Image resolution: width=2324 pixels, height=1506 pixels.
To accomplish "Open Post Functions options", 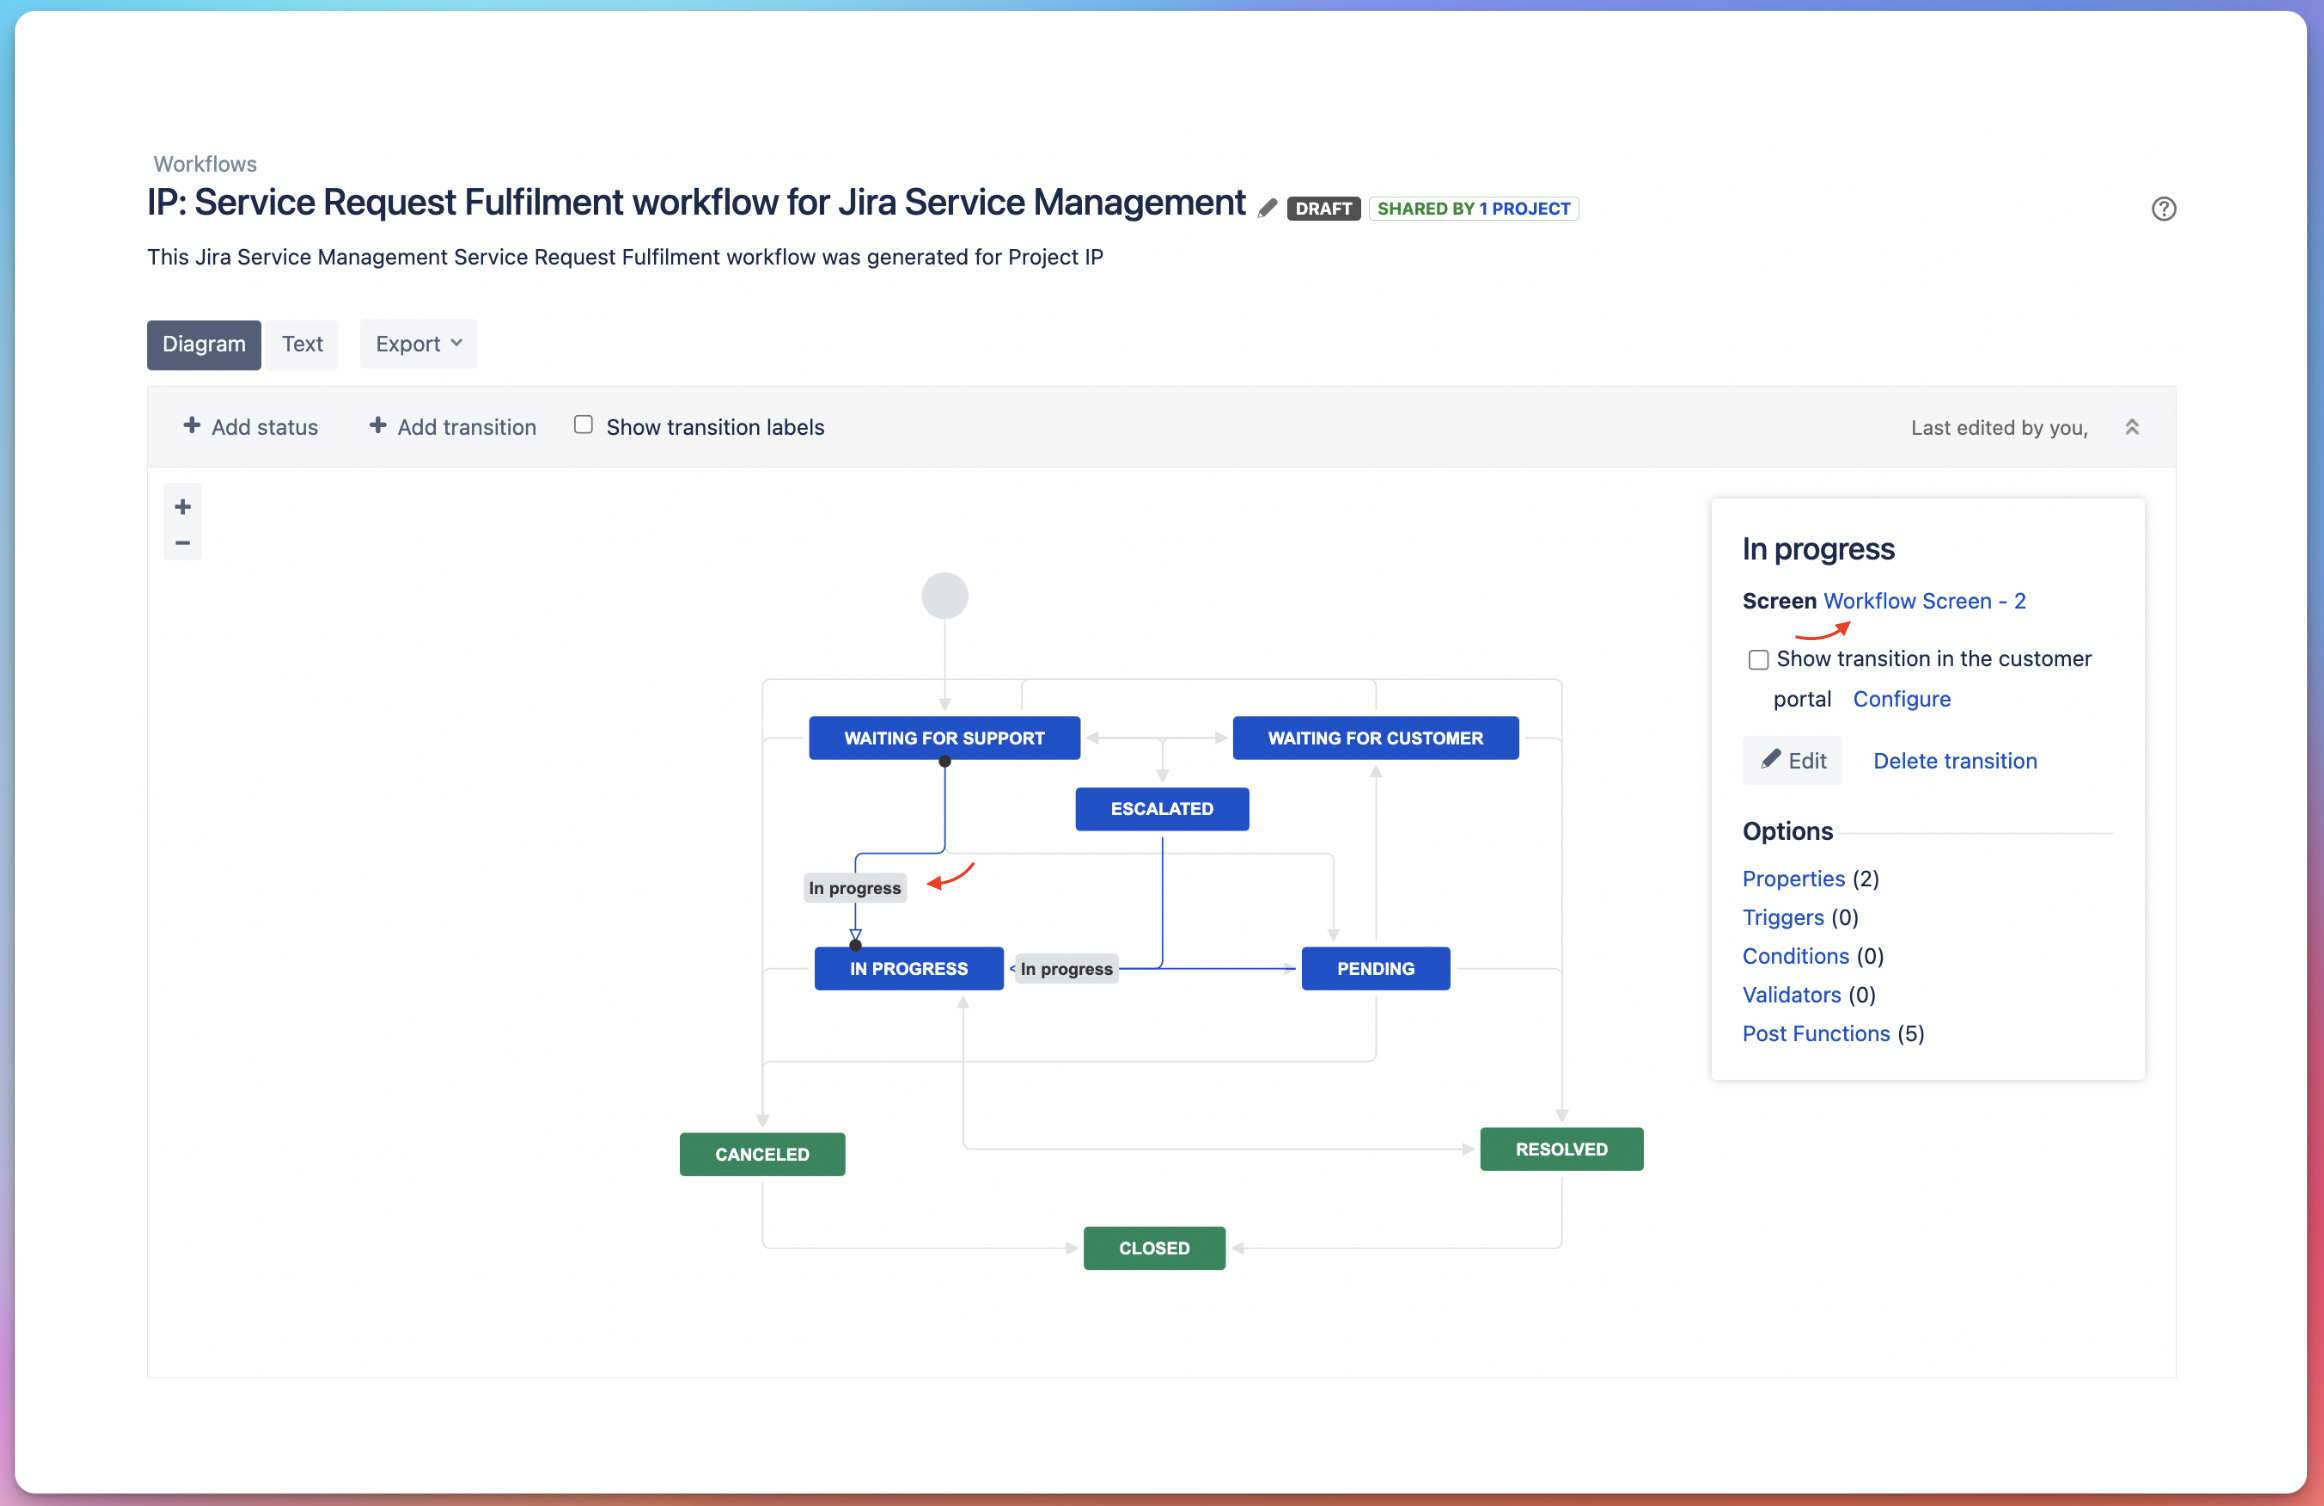I will 1815,1033.
